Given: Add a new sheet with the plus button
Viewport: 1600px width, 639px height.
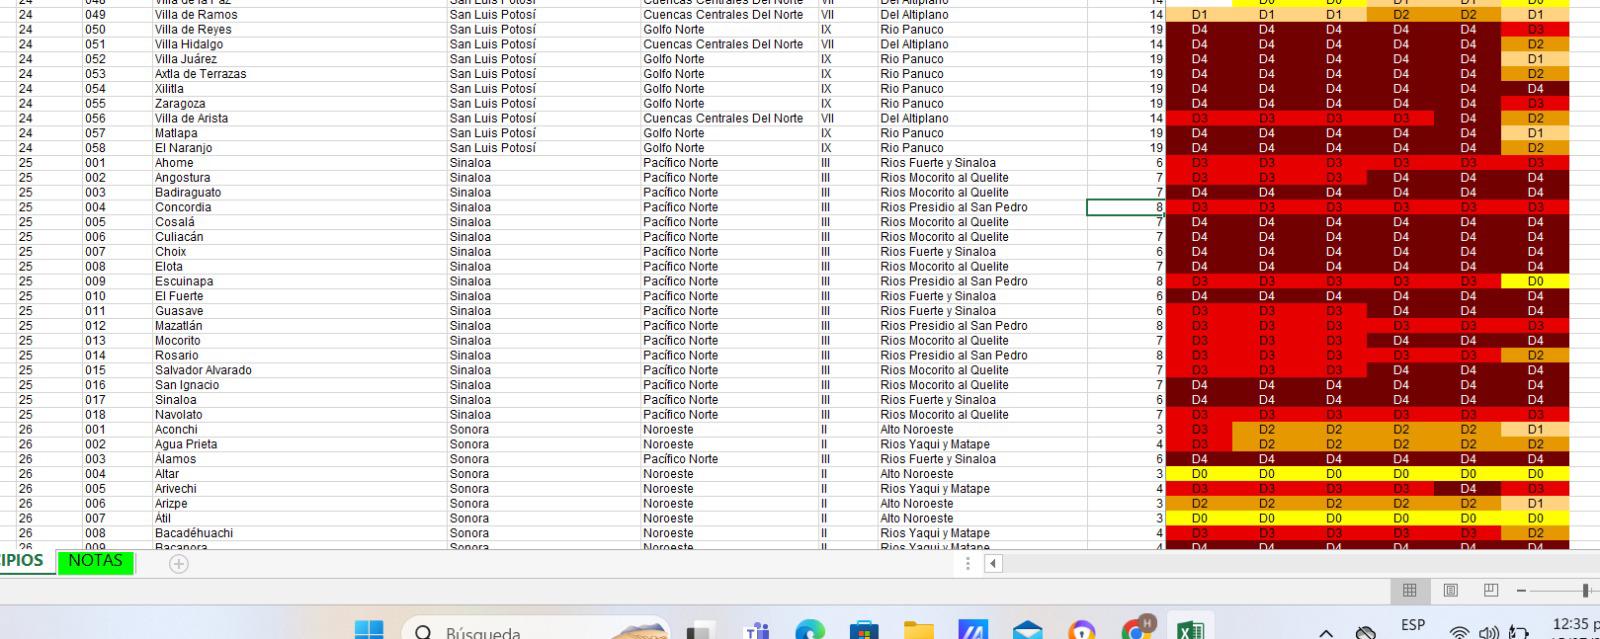Looking at the screenshot, I should tap(178, 564).
